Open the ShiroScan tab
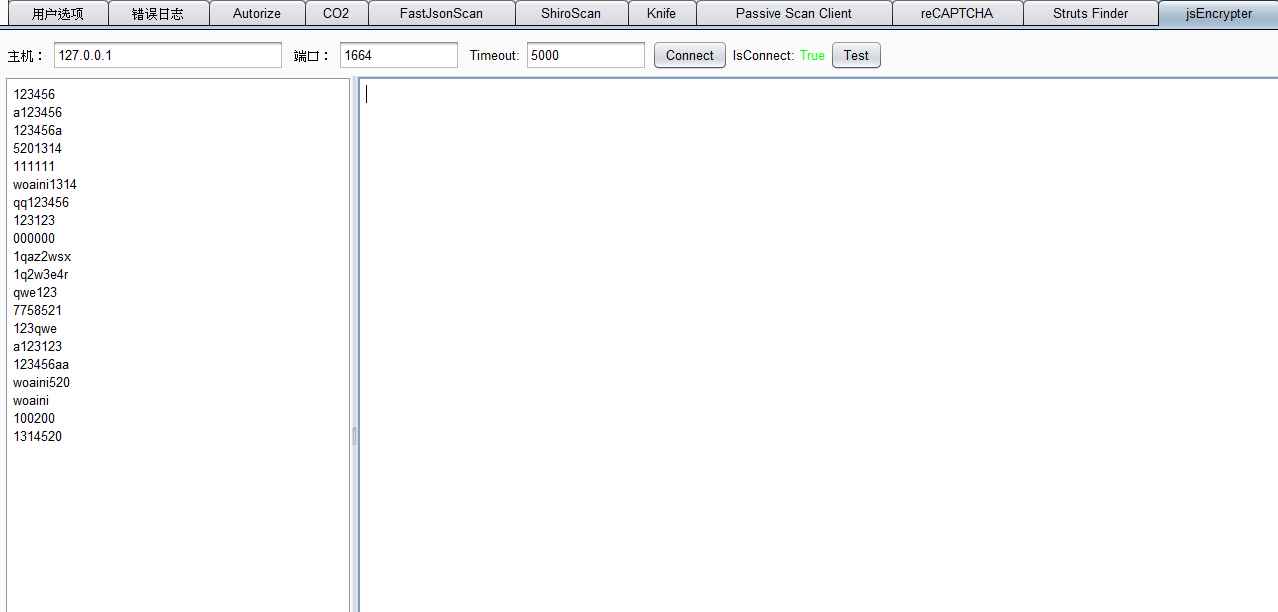Image resolution: width=1278 pixels, height=612 pixels. 571,13
